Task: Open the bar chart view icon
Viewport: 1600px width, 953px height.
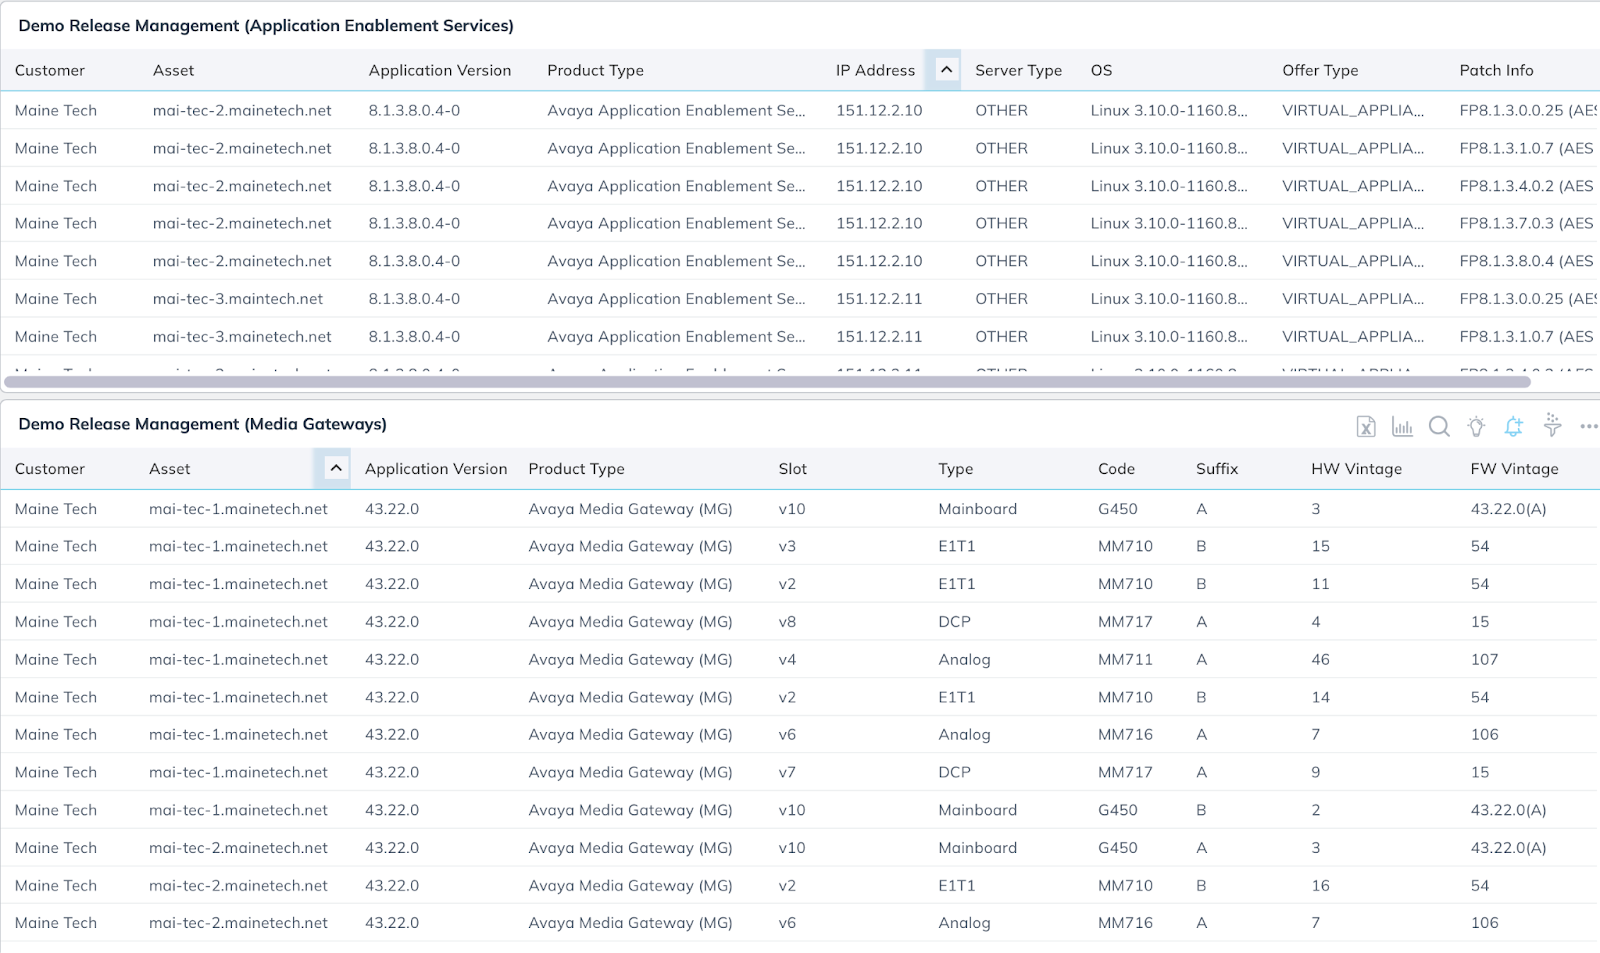Action: pos(1402,426)
